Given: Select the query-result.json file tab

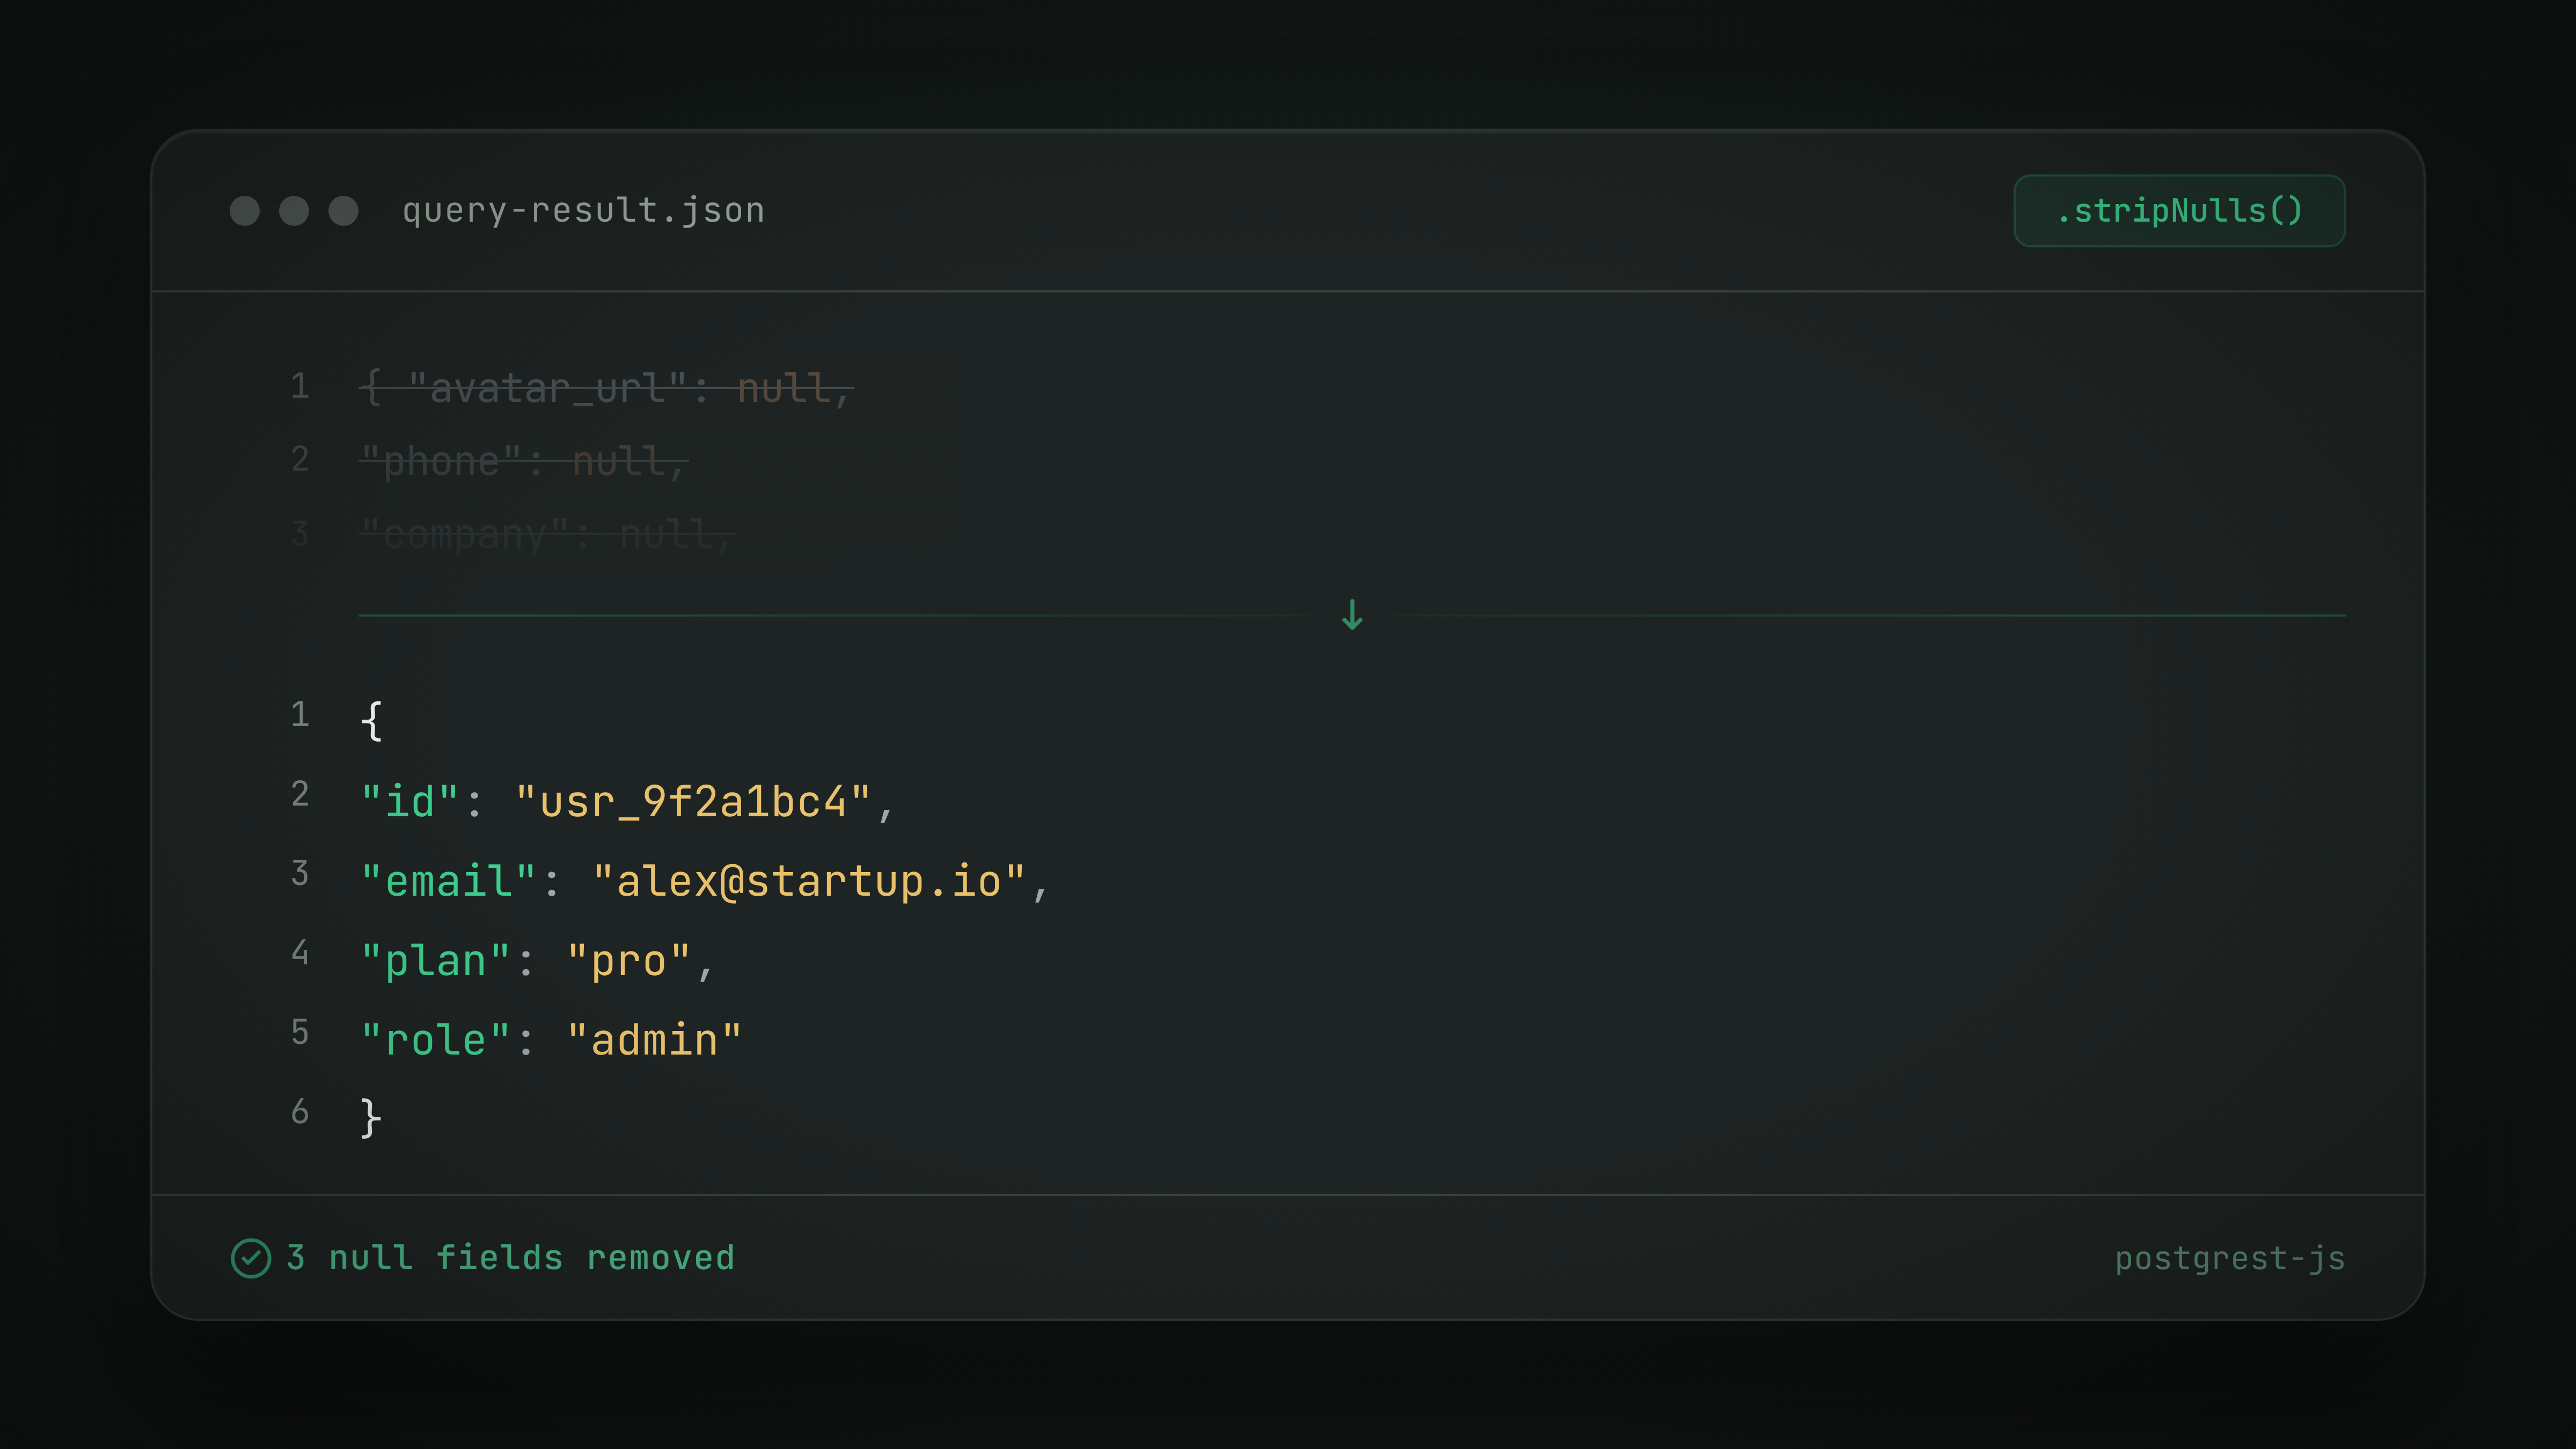Looking at the screenshot, I should (x=583, y=211).
